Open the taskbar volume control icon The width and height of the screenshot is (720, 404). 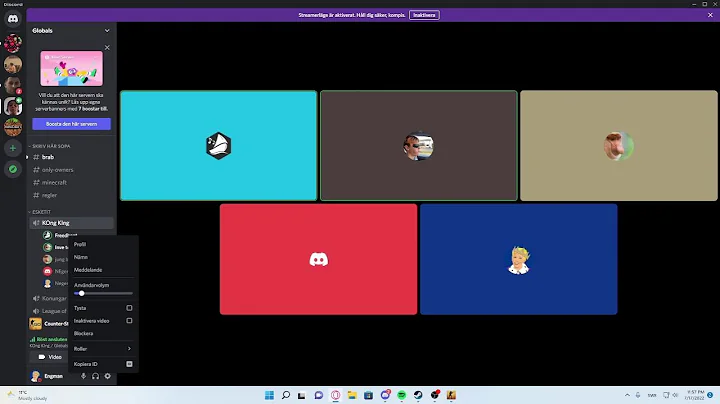pos(675,395)
